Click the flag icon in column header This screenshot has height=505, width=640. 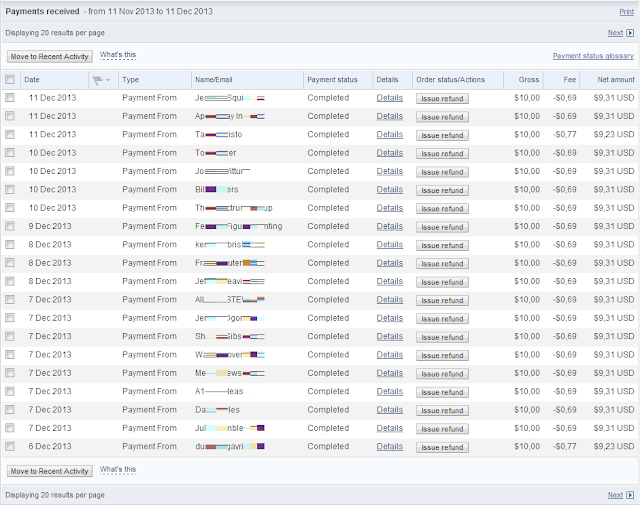tap(98, 80)
